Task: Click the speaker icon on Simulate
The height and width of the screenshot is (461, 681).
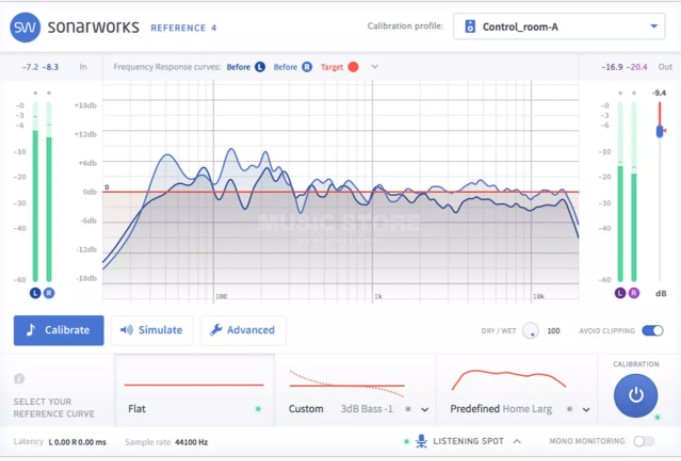Action: coord(126,330)
